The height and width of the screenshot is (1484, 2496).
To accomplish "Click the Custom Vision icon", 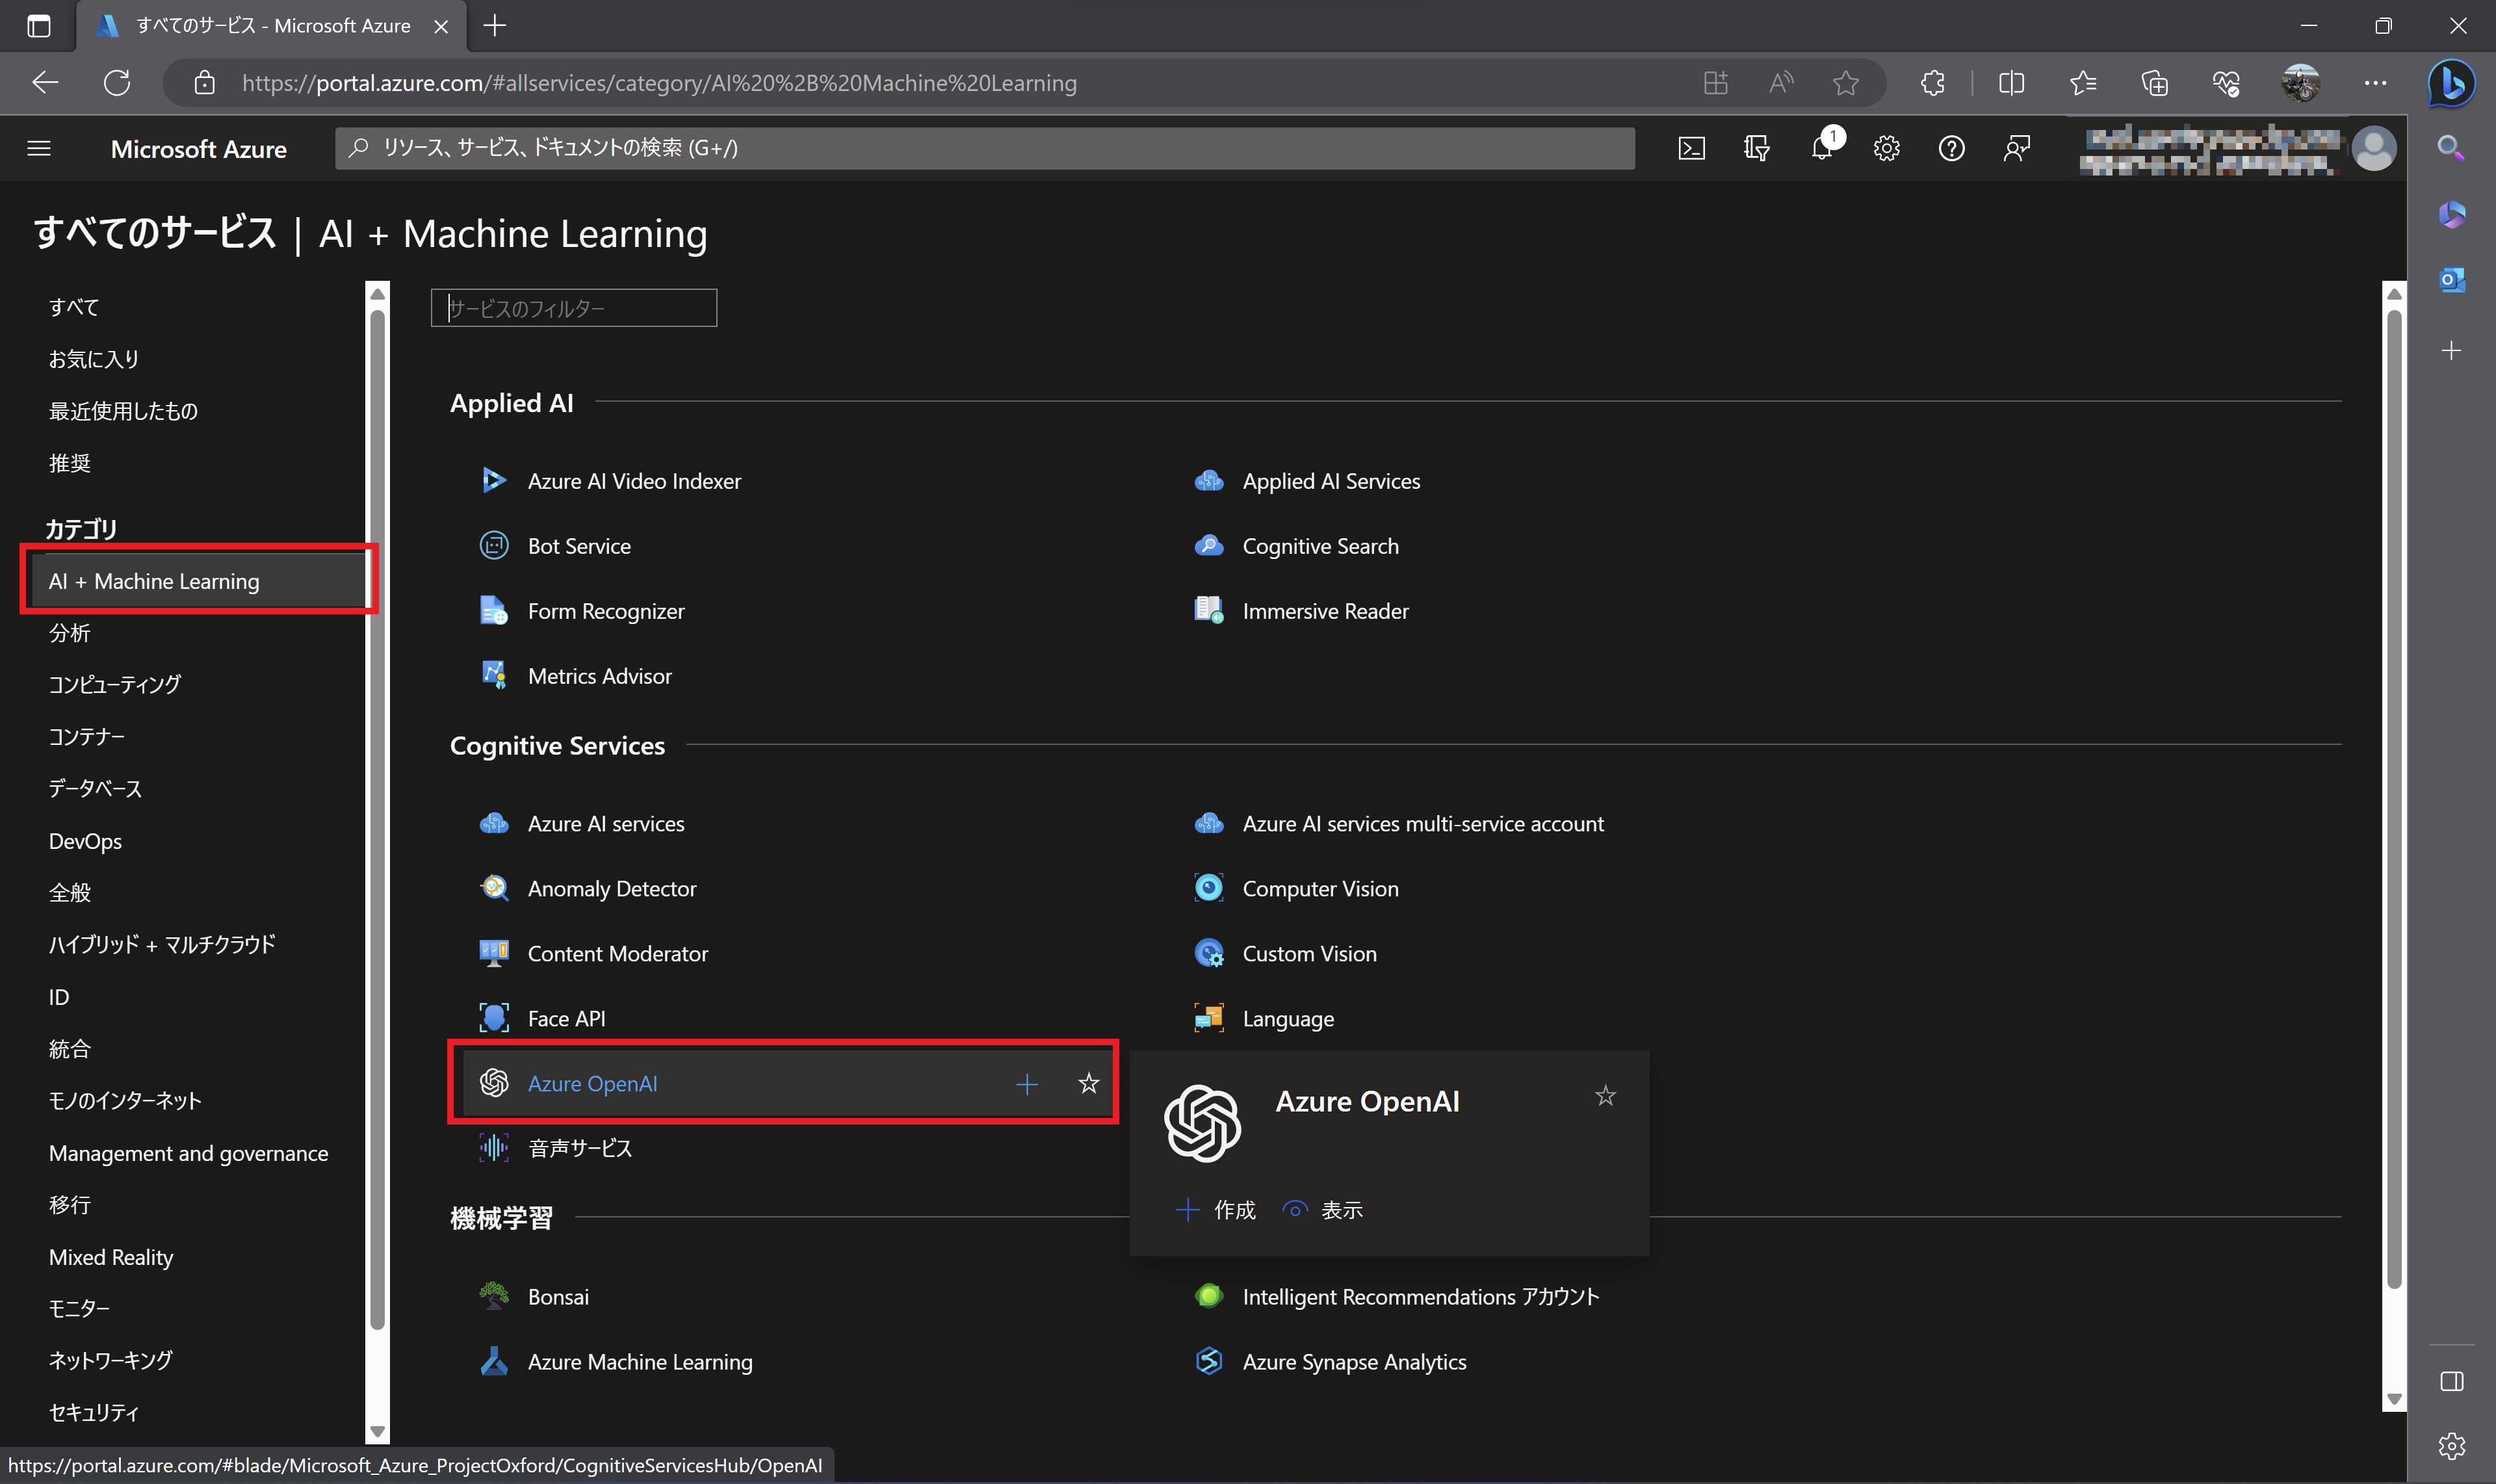I will click(x=1209, y=953).
